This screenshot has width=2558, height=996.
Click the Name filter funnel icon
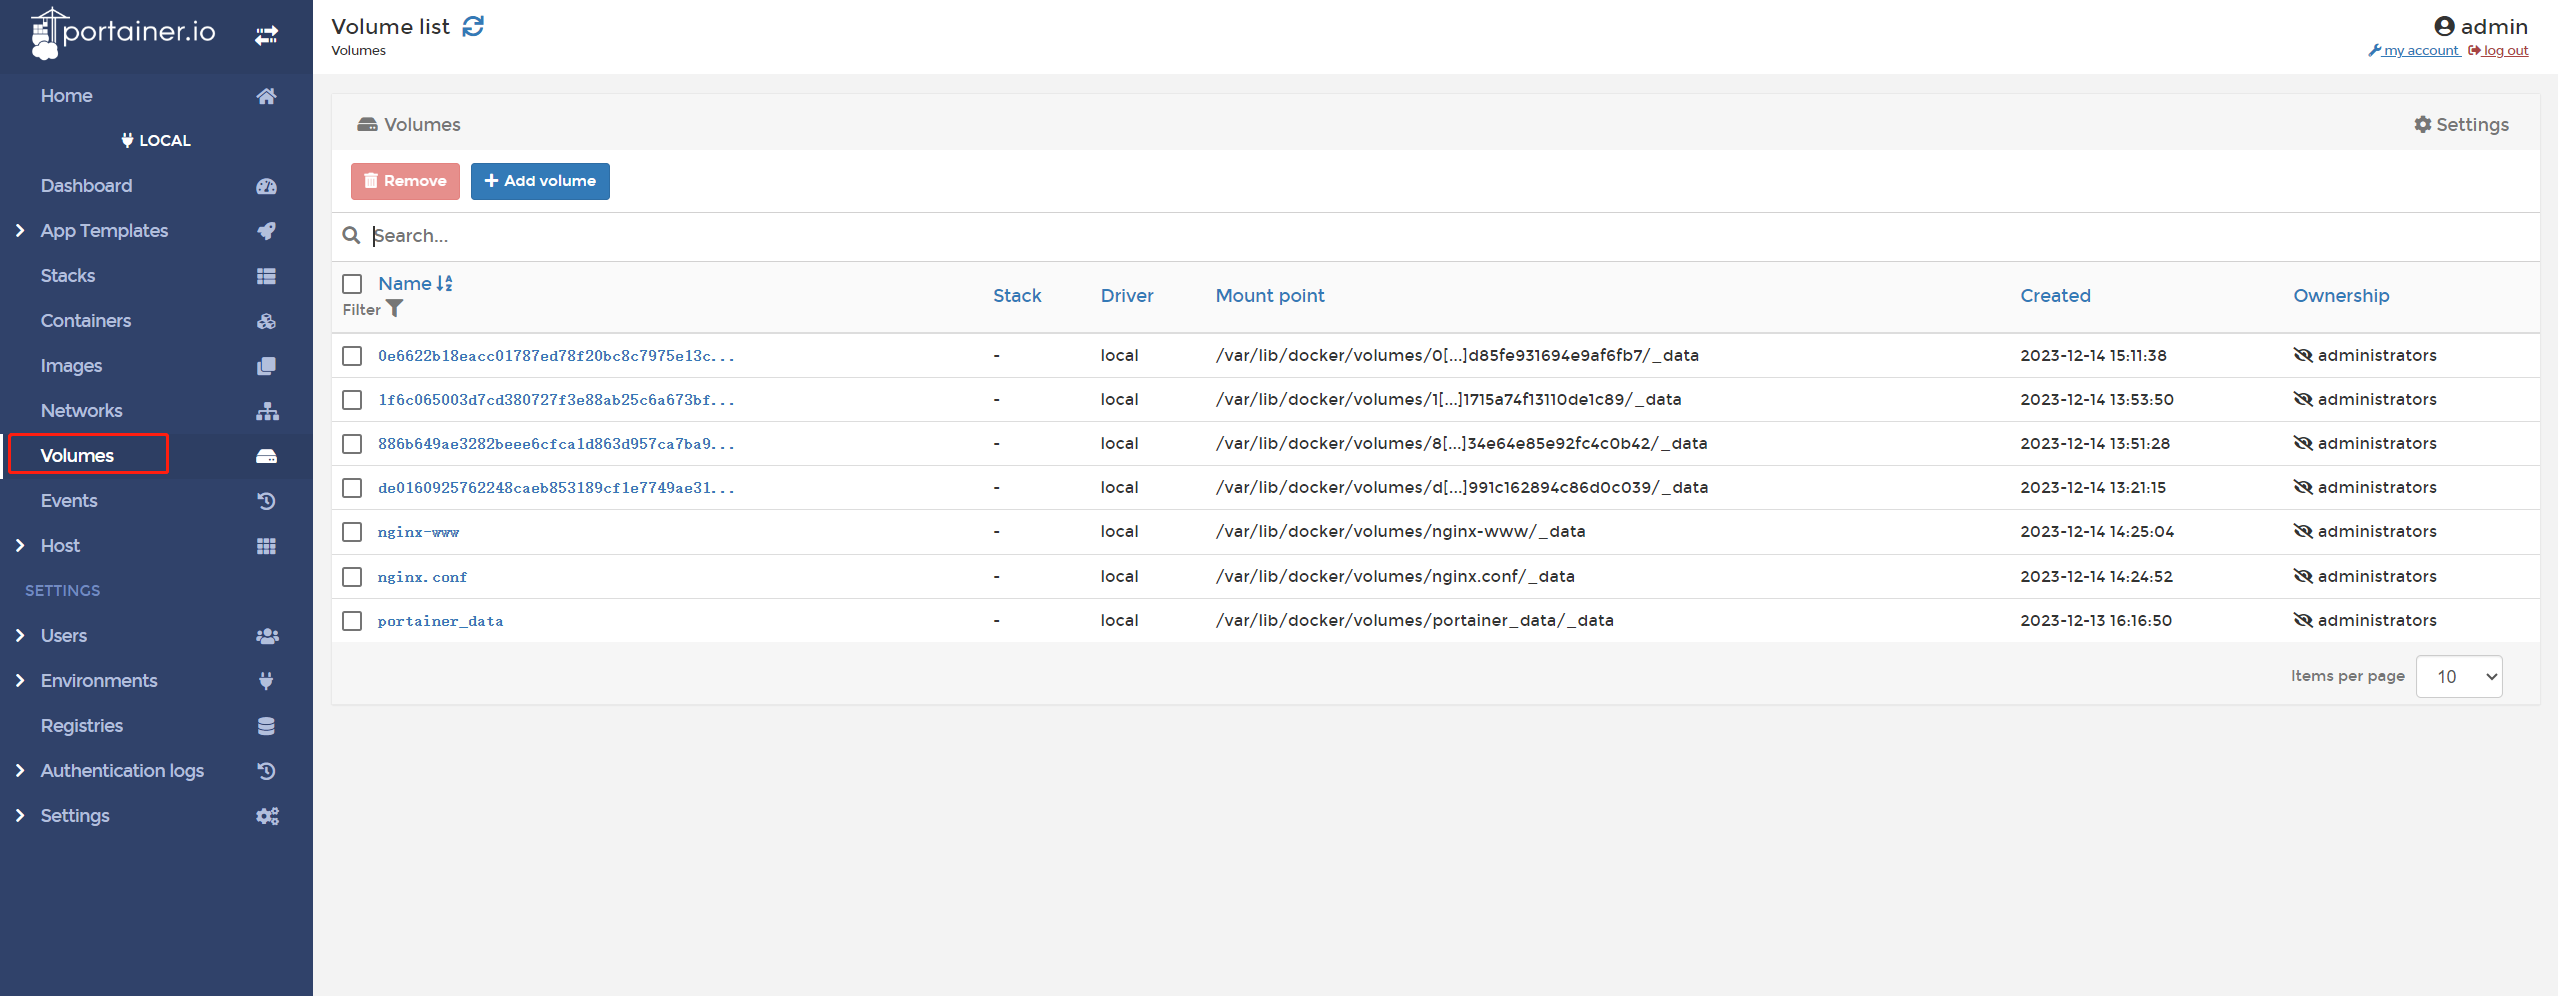[395, 309]
